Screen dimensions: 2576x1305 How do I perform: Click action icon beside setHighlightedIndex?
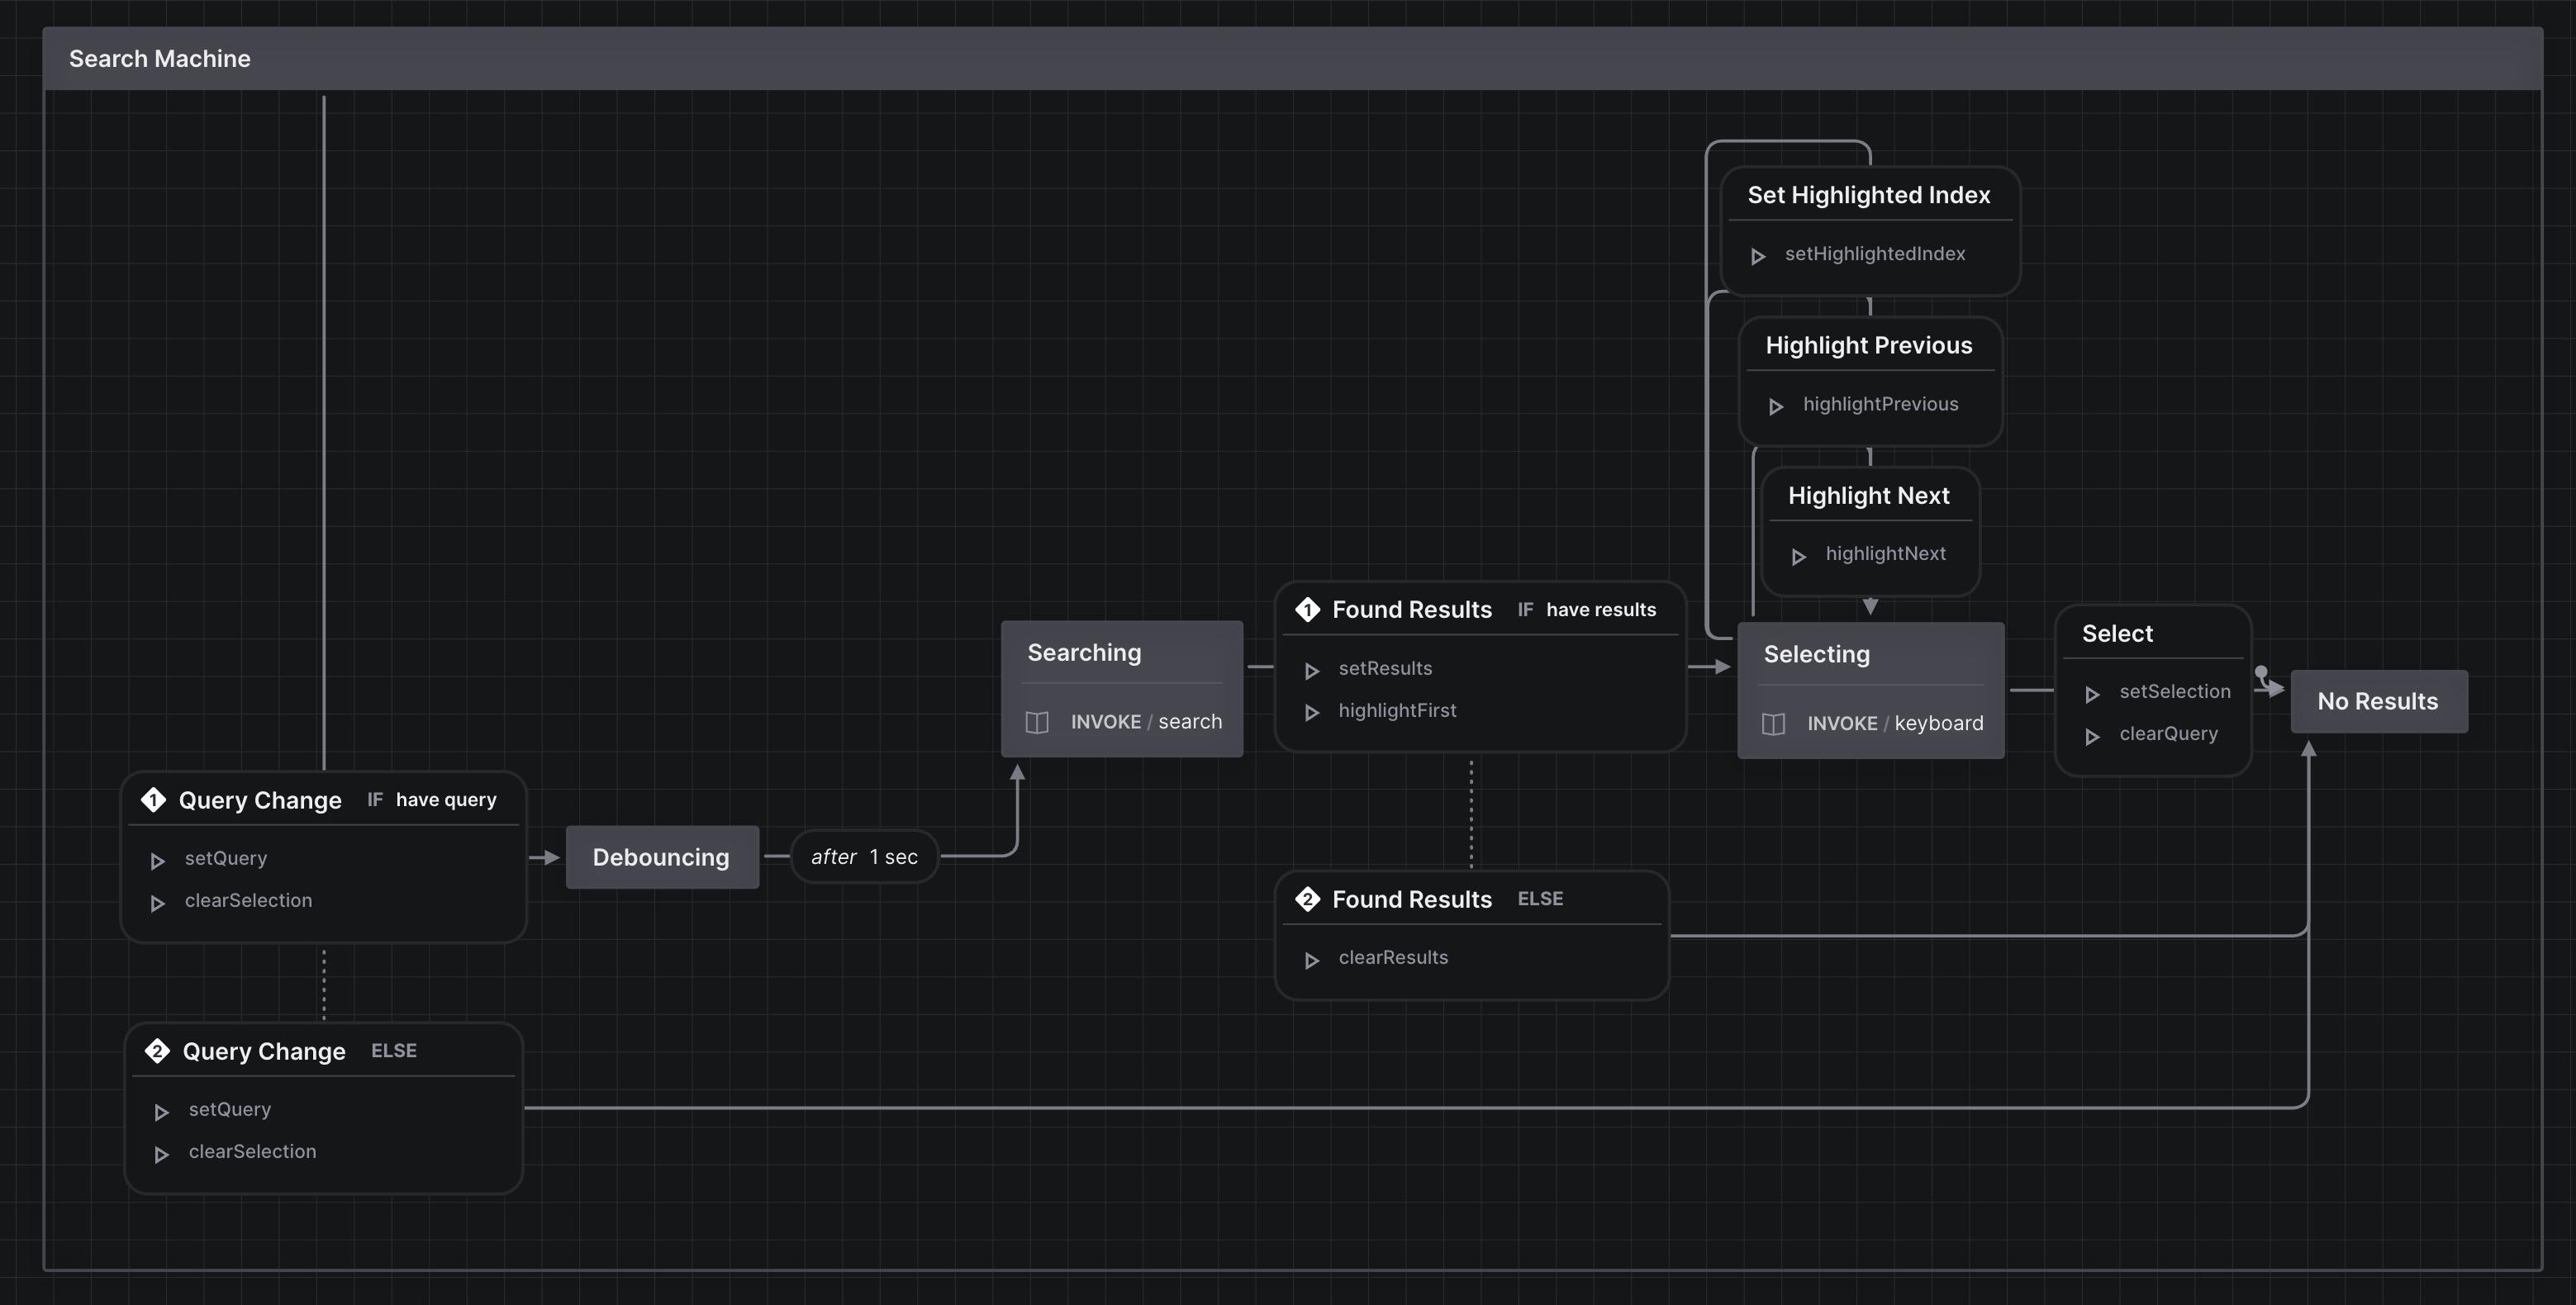1758,256
